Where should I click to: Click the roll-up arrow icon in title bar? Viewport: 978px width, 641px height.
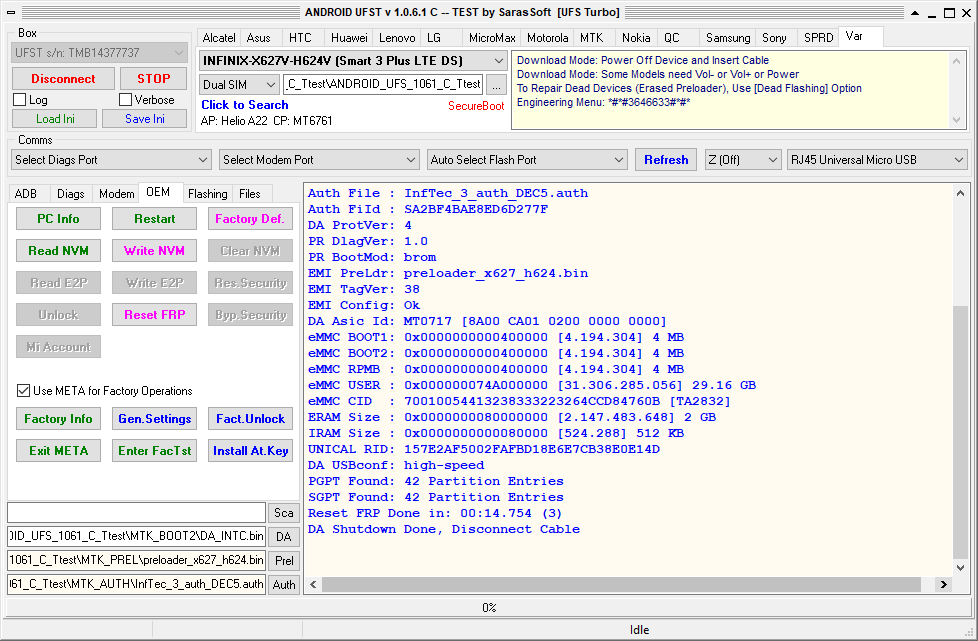click(x=915, y=12)
